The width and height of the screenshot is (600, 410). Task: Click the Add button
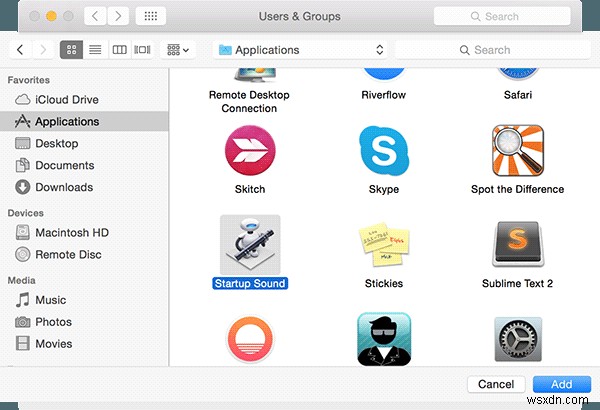[562, 384]
